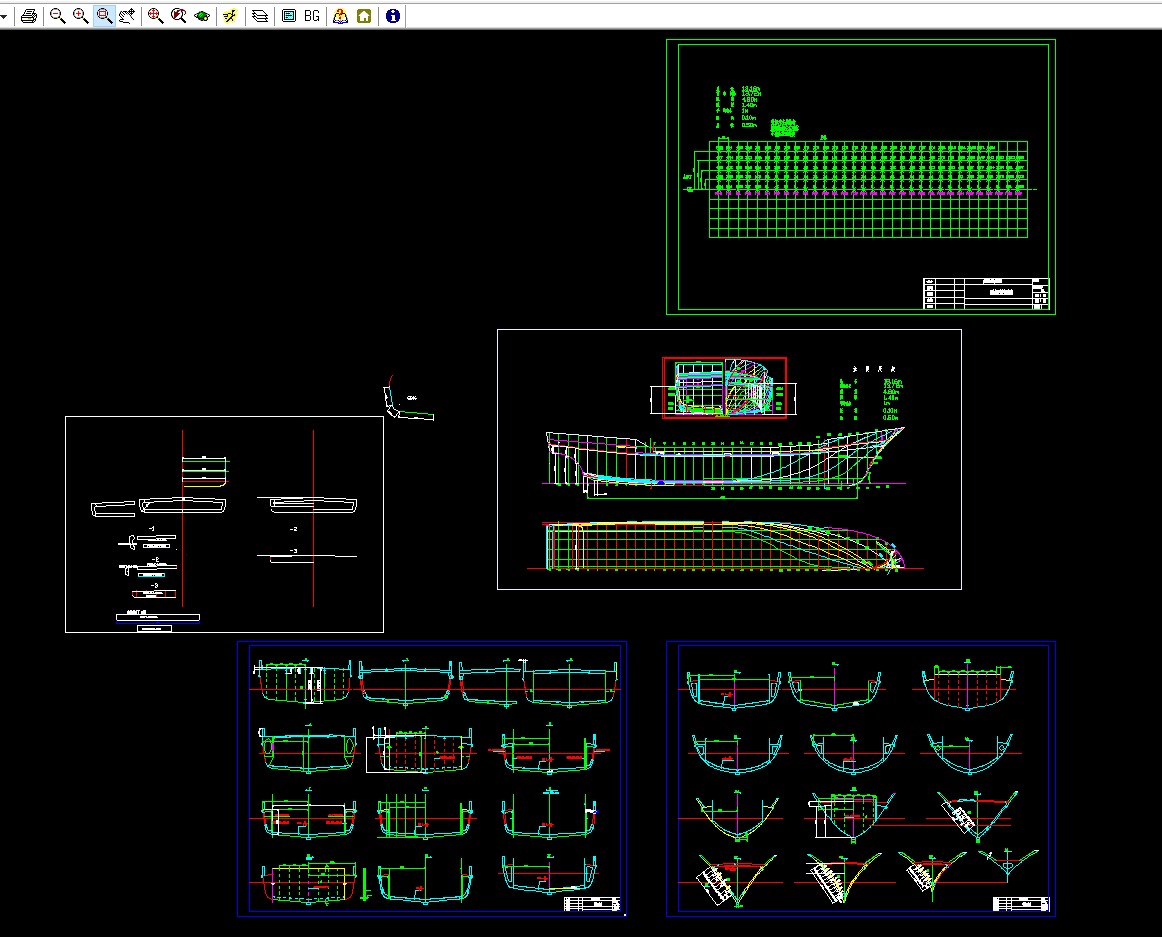
Task: Click the Zoom Extents crosshair magnifier
Action: (x=156, y=16)
